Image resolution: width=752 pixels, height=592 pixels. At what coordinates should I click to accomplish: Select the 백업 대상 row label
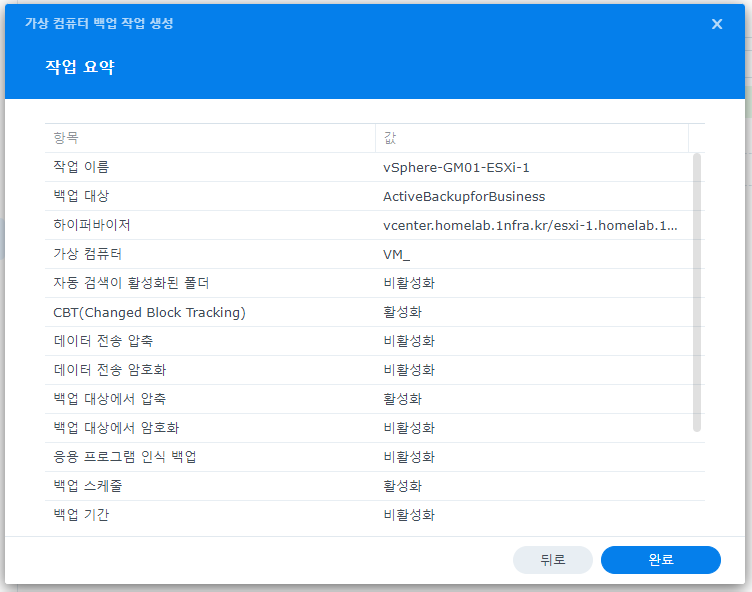[x=81, y=196]
